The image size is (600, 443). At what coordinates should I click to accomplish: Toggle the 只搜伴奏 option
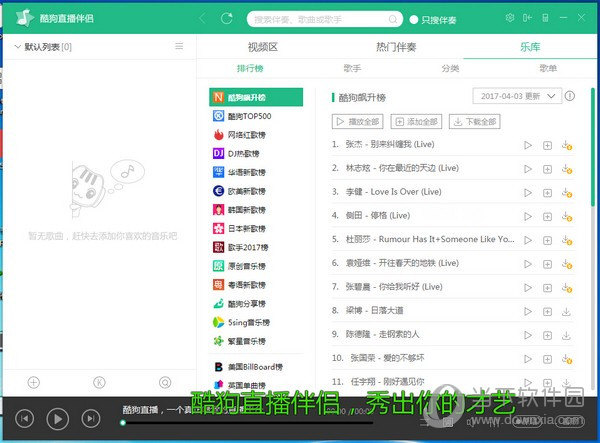coord(433,20)
